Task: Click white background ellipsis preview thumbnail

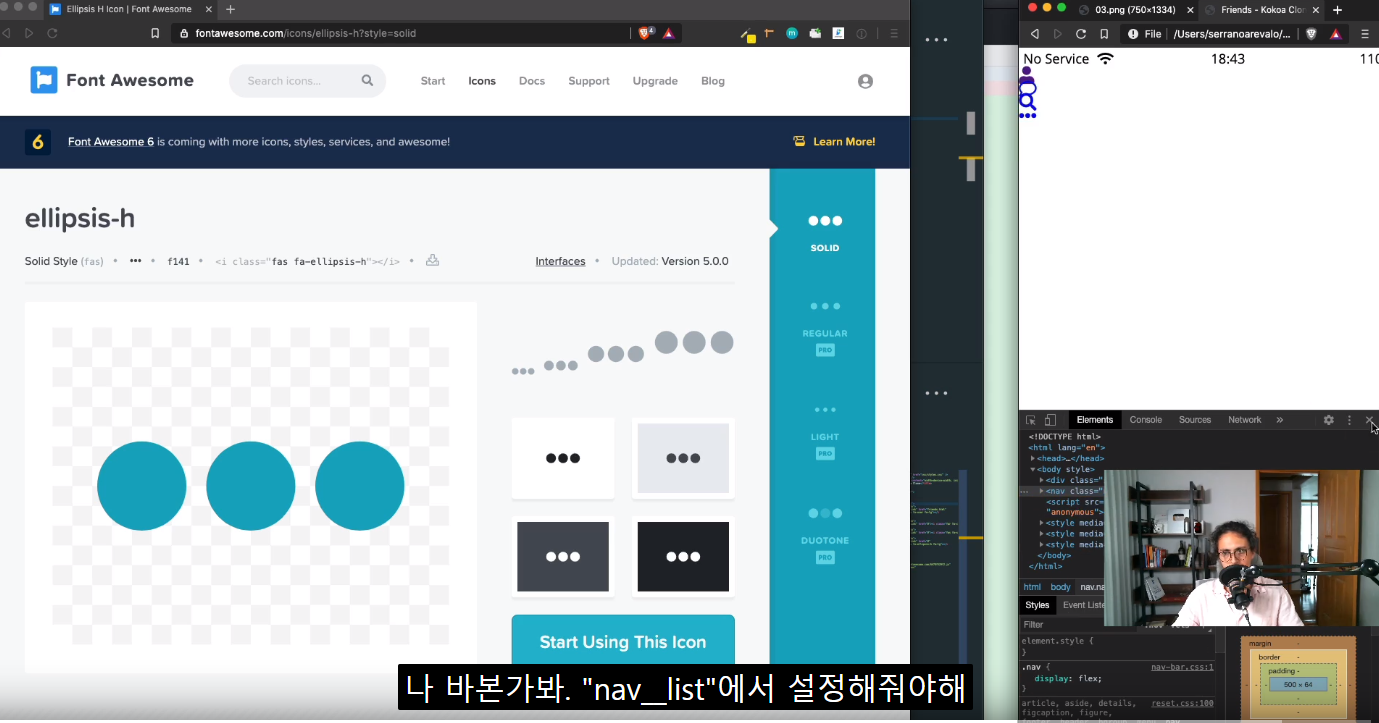Action: (563, 458)
